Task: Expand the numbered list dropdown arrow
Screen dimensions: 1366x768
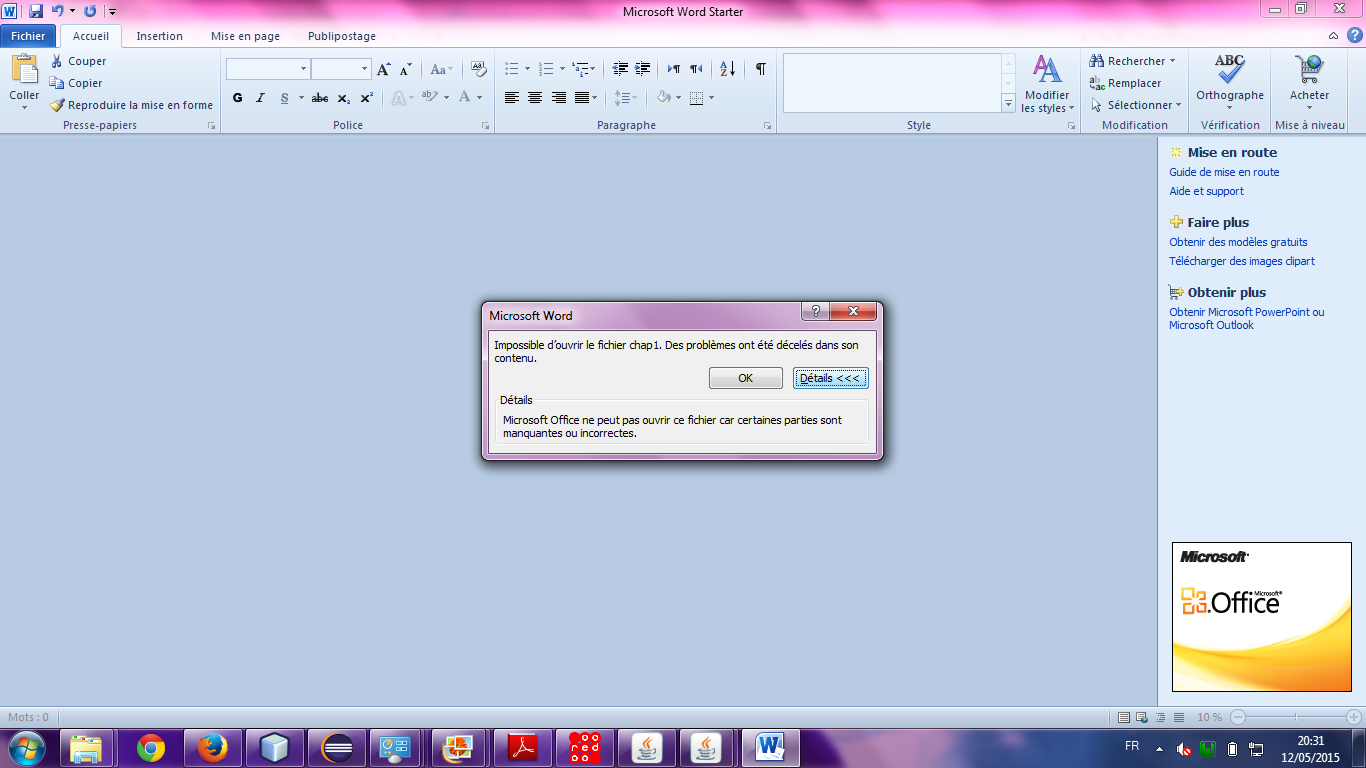Action: (x=562, y=69)
